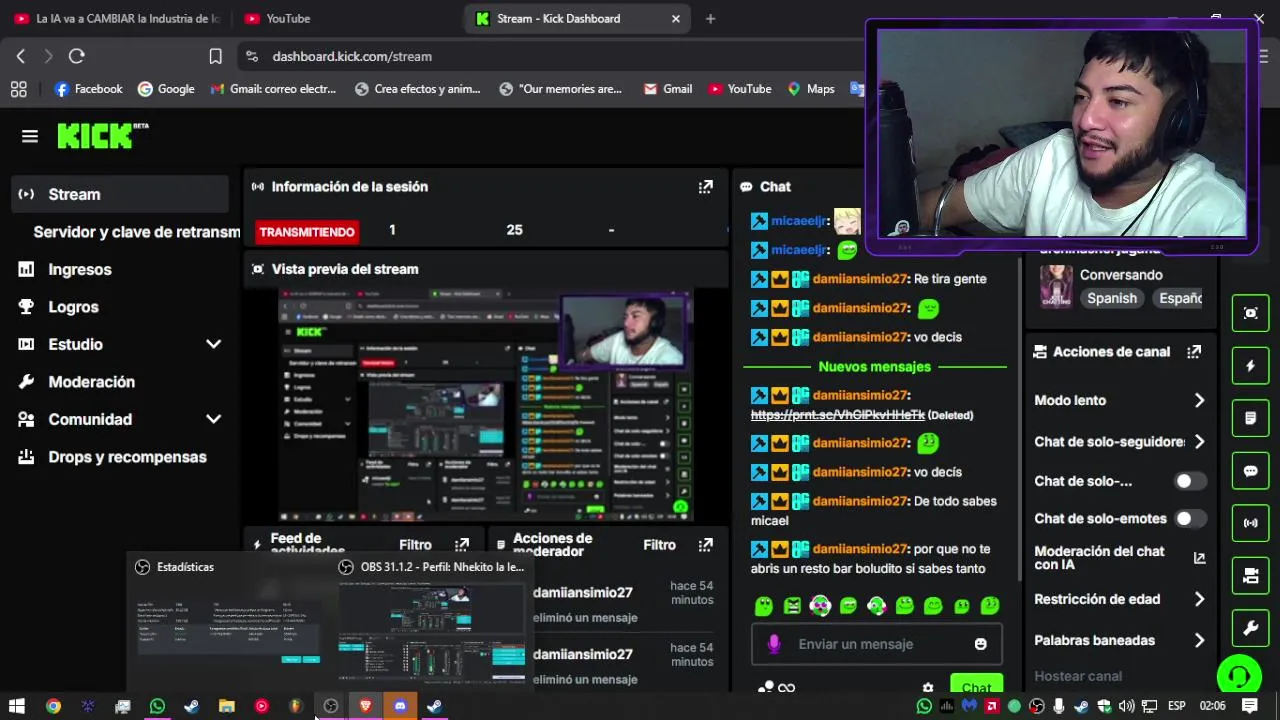The height and width of the screenshot is (720, 1280).
Task: Open Filtro in Acciones de moderador
Action: 659,545
